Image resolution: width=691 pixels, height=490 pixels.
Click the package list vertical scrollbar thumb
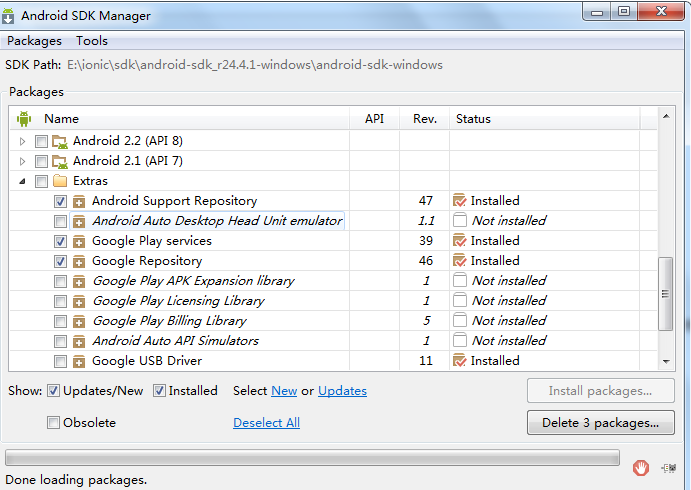(x=665, y=294)
